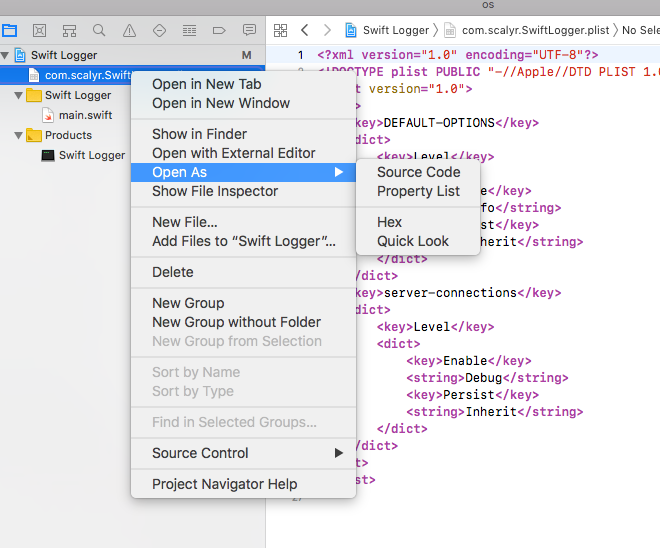Collapse the Swift Logger project root
Viewport: 660px width, 548px height.
tap(6, 55)
